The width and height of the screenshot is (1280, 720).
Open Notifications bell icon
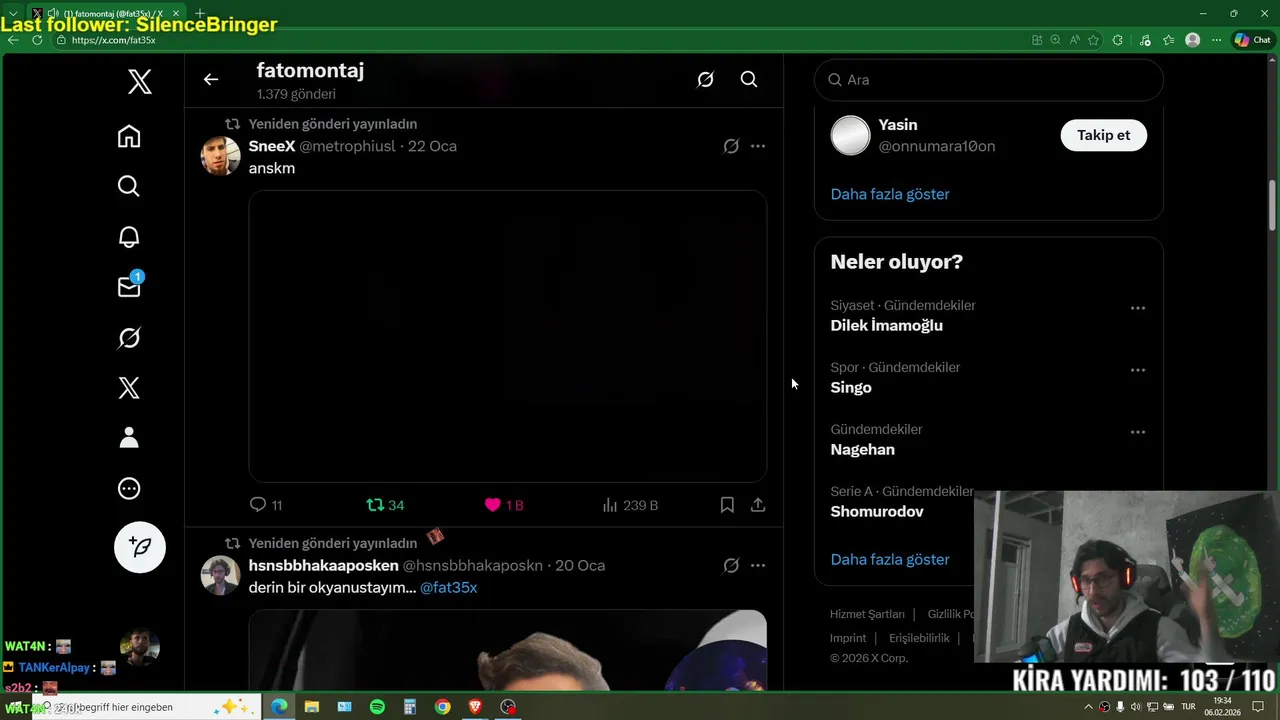point(129,237)
